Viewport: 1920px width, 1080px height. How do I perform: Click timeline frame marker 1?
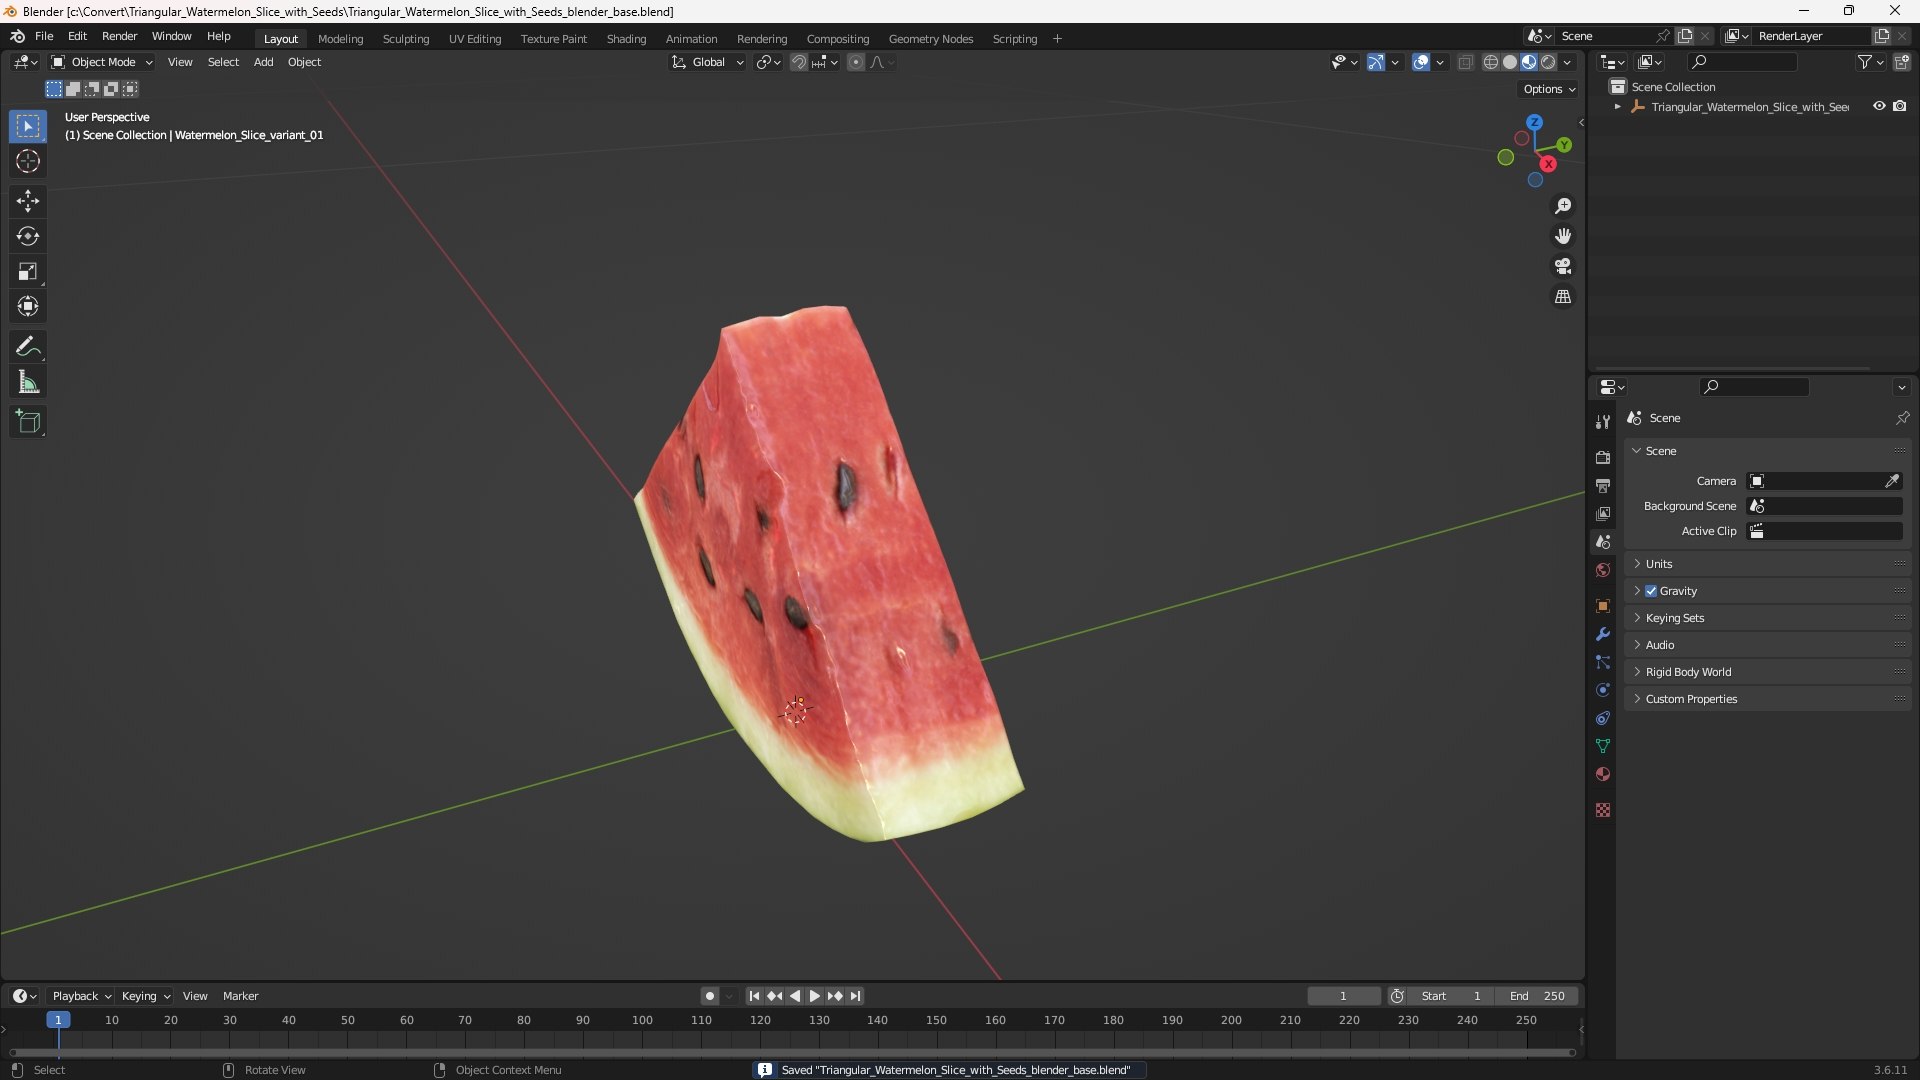pyautogui.click(x=58, y=1020)
